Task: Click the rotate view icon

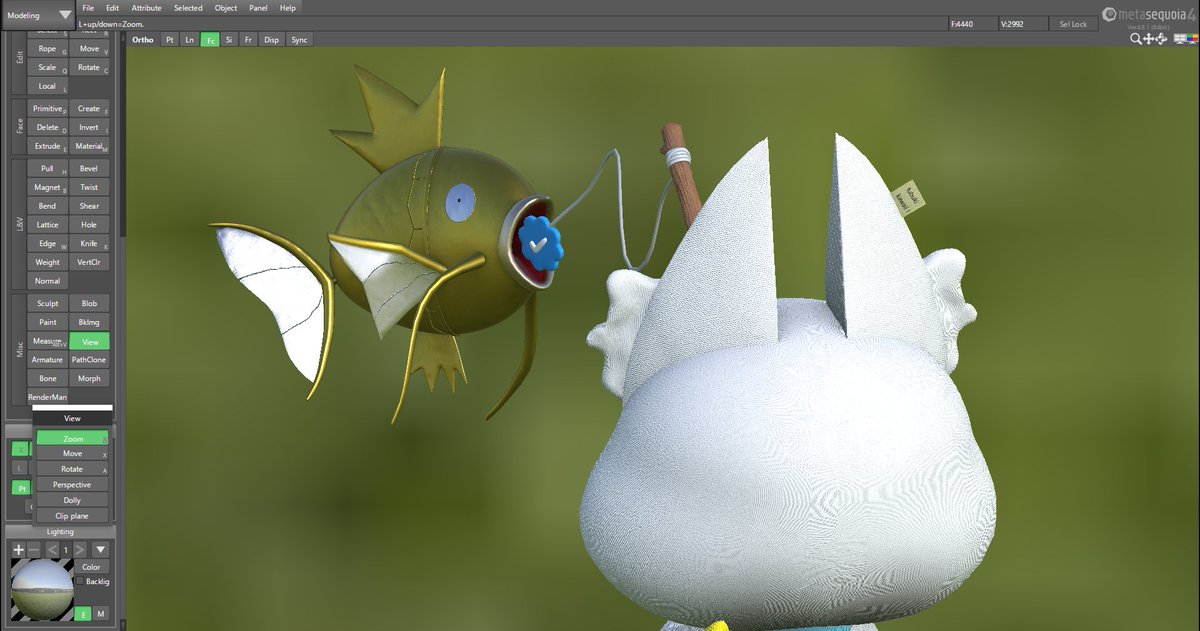Action: click(1161, 39)
